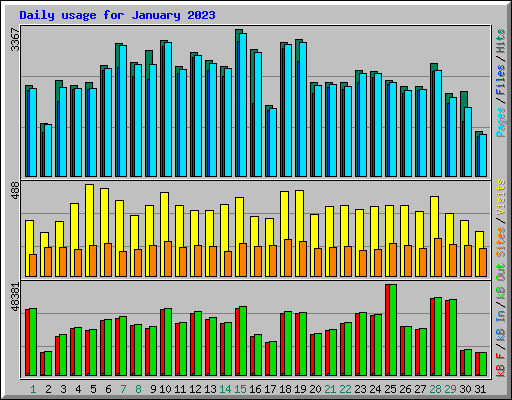Click the cyan pages bar for day 15
512x400 pixels.
click(x=243, y=105)
